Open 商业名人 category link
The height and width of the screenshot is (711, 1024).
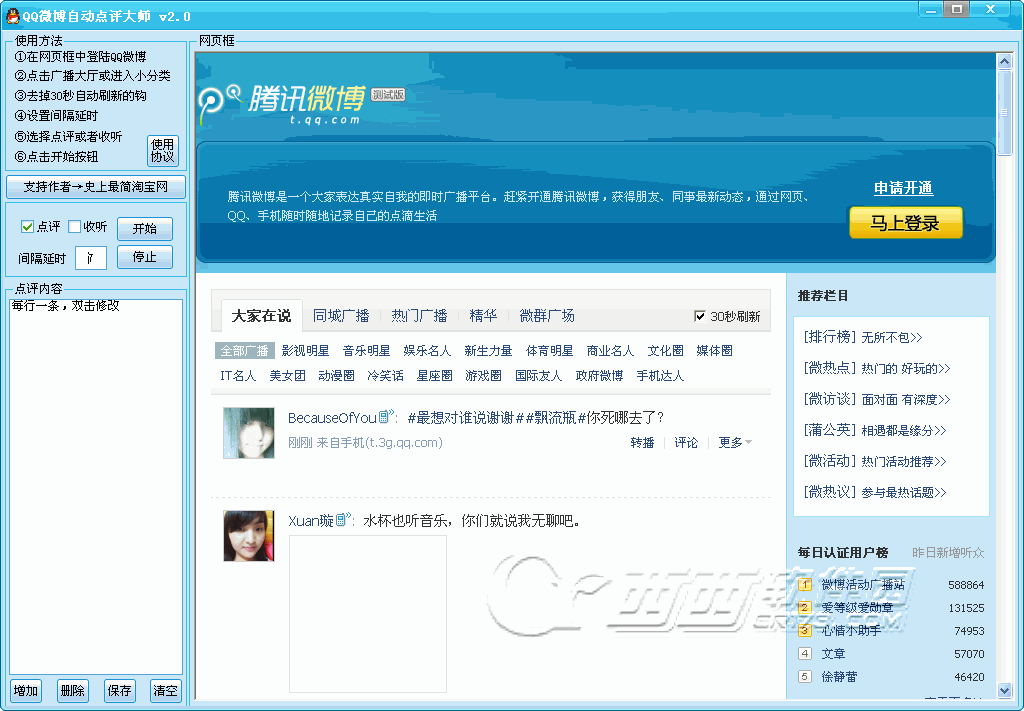click(610, 351)
